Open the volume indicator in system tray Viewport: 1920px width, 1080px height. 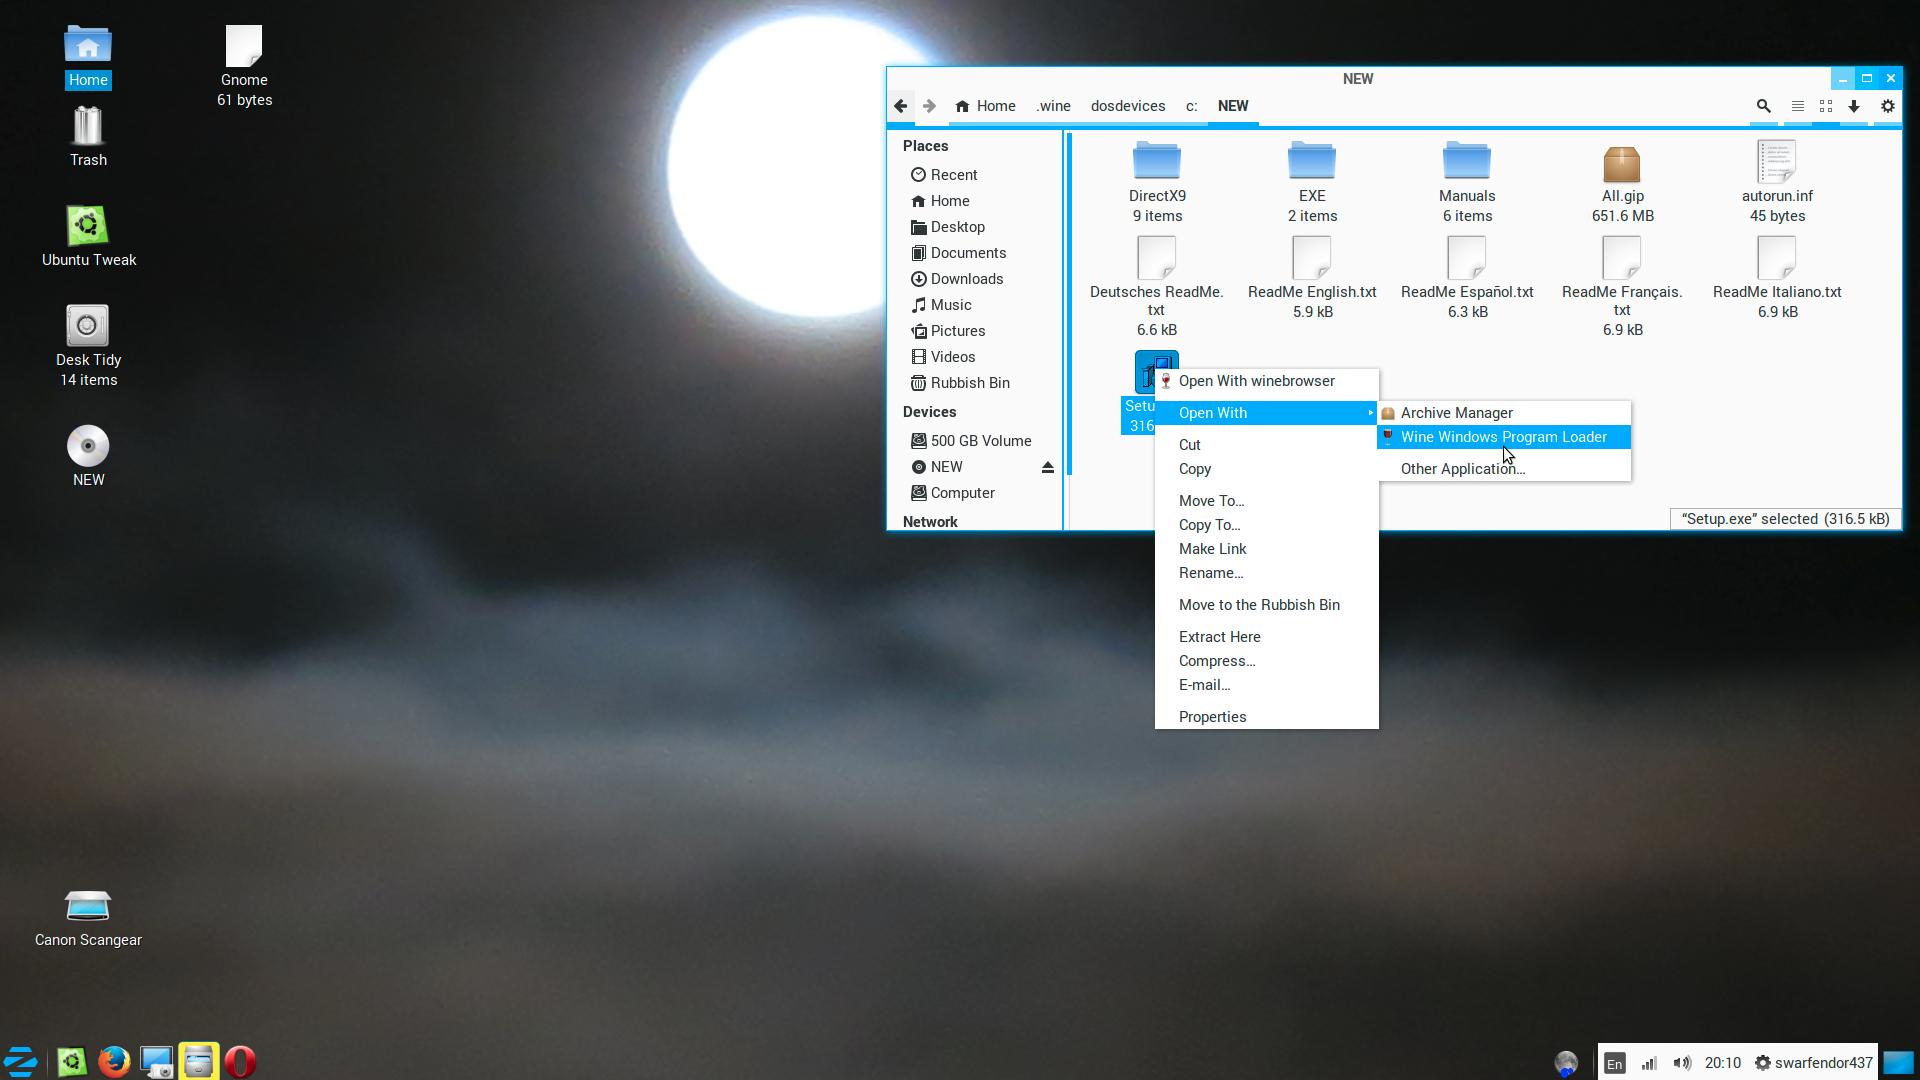[x=1682, y=1063]
